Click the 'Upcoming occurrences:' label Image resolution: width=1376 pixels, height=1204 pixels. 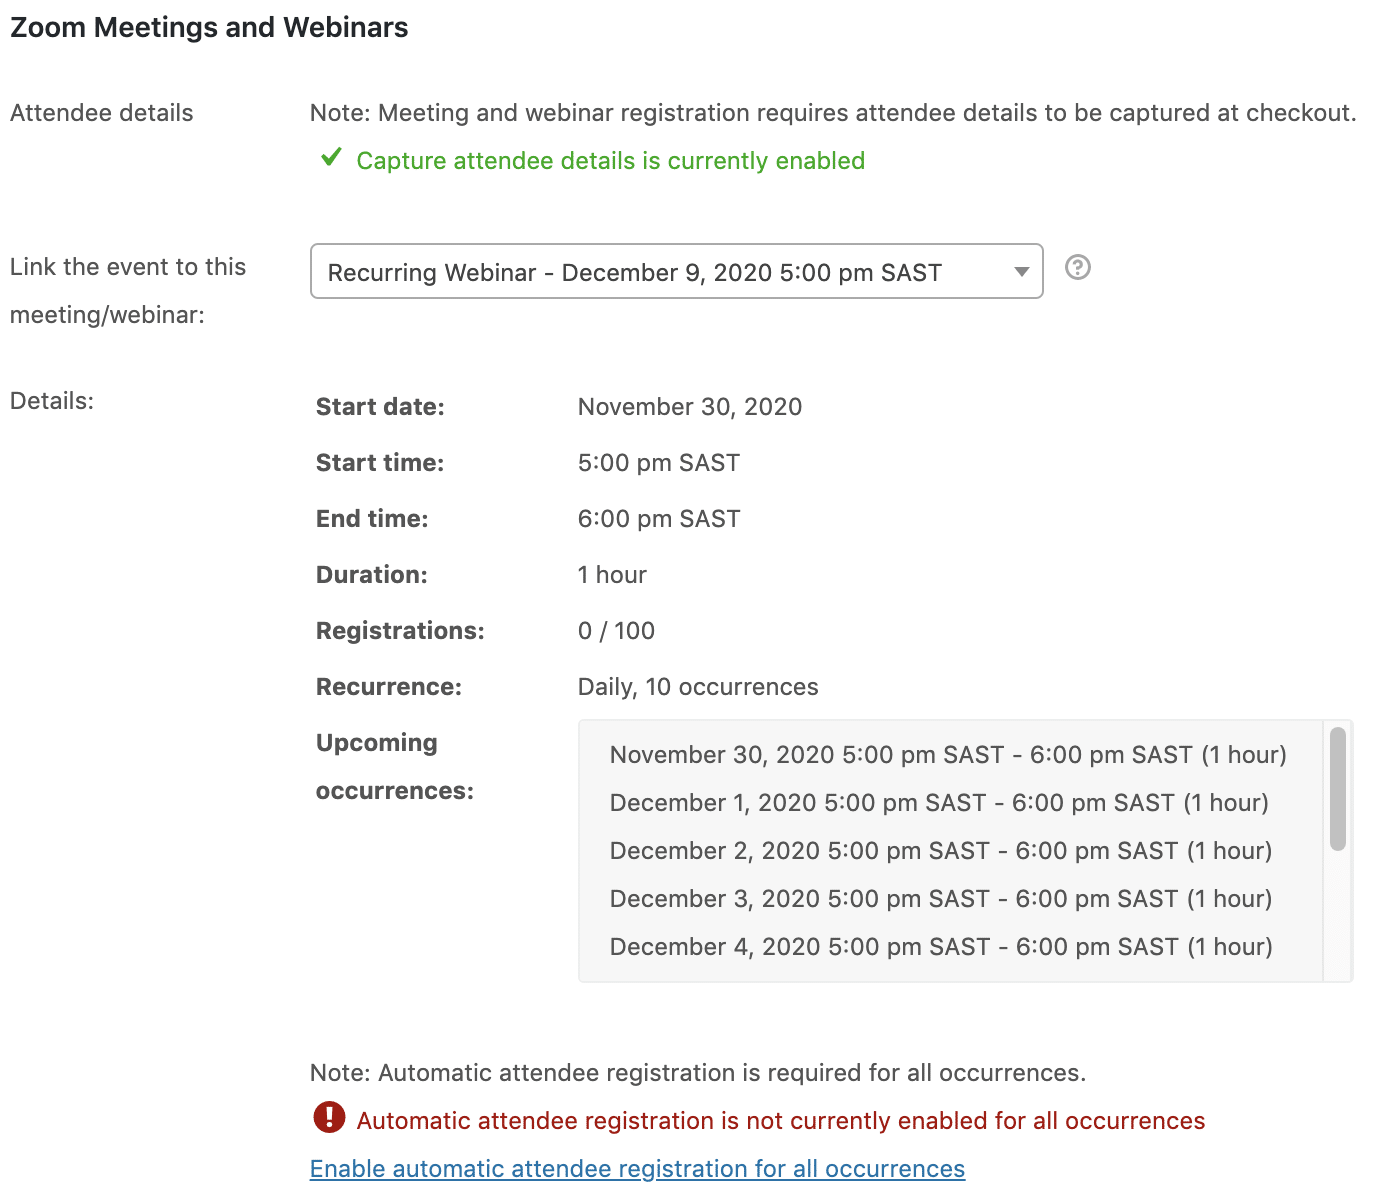[x=395, y=767]
